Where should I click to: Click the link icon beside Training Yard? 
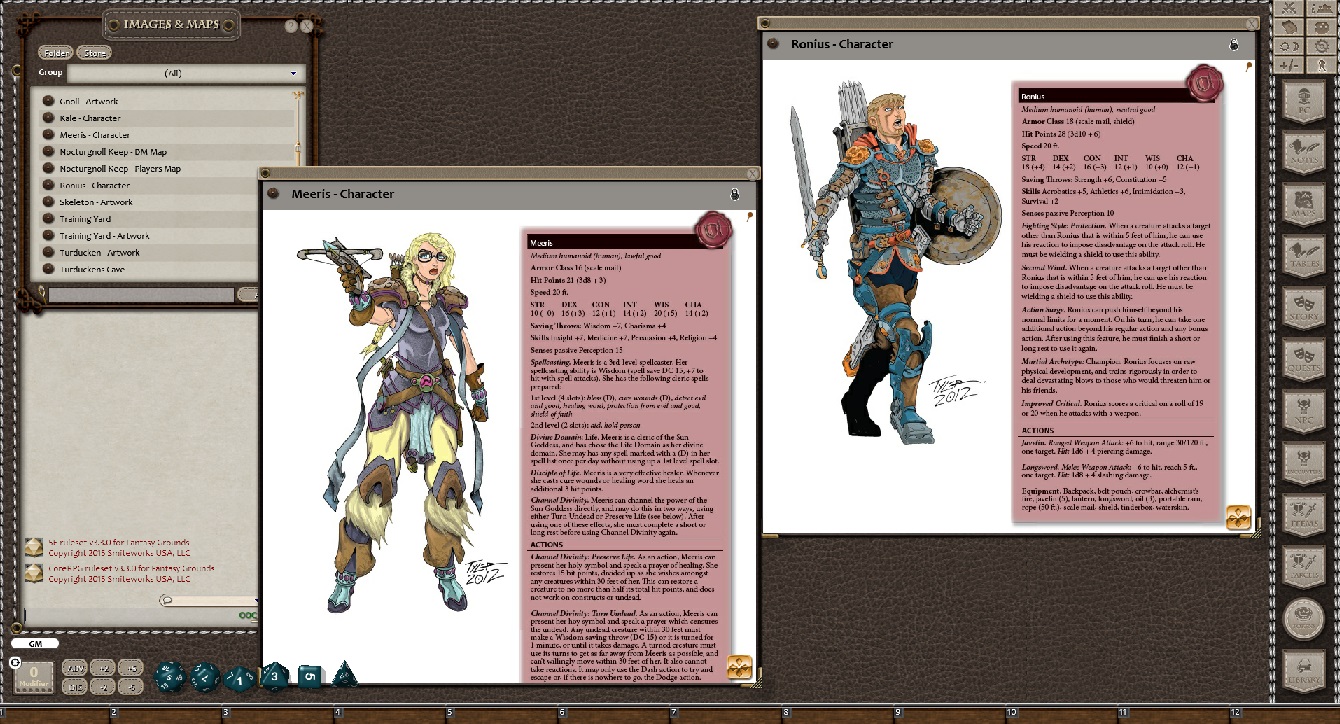47,219
